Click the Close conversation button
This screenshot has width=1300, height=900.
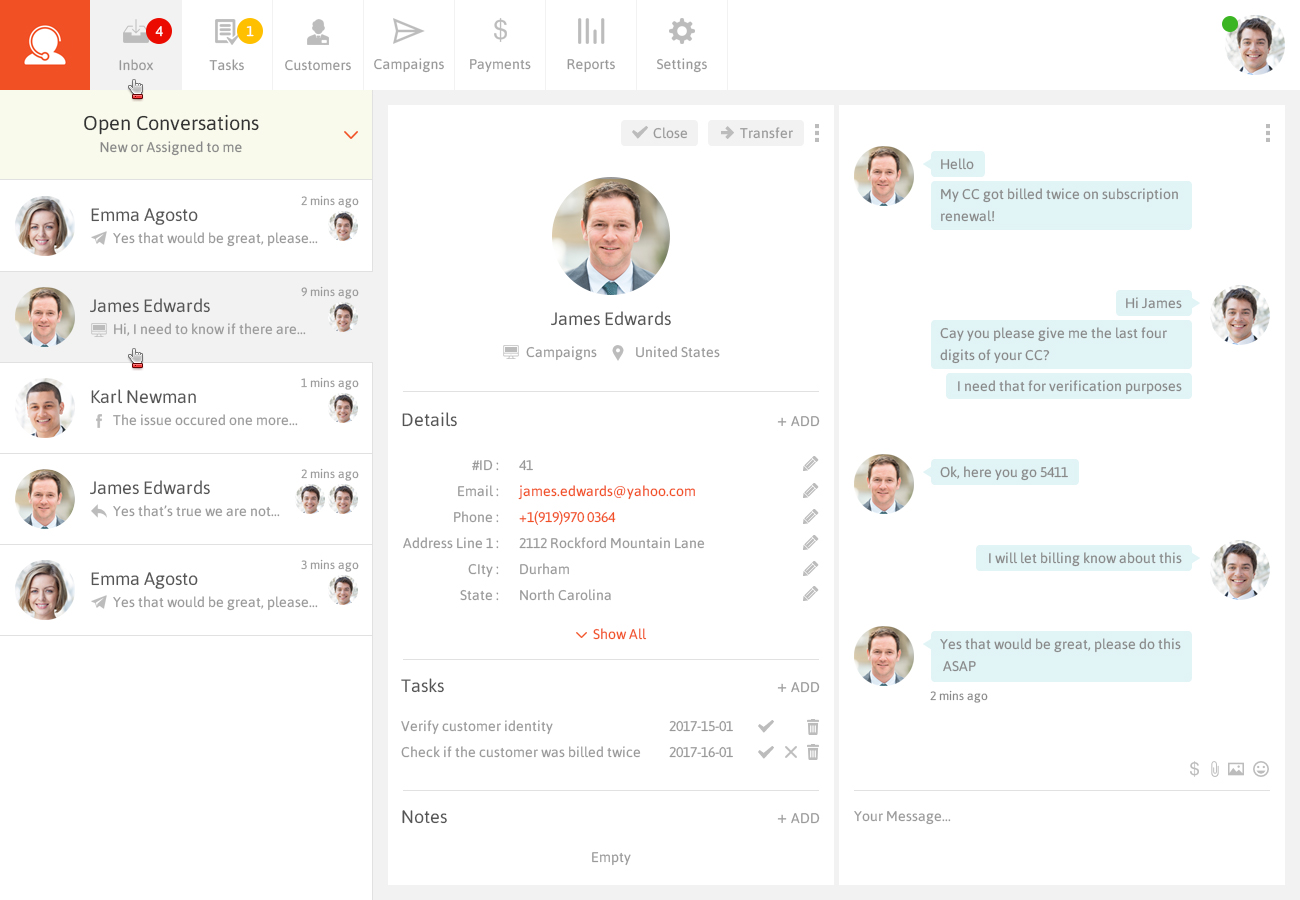click(660, 133)
